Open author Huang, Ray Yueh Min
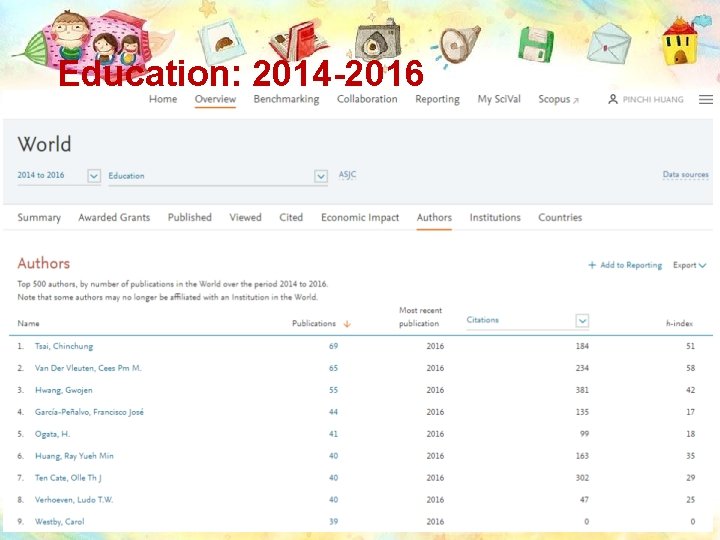 (74, 456)
